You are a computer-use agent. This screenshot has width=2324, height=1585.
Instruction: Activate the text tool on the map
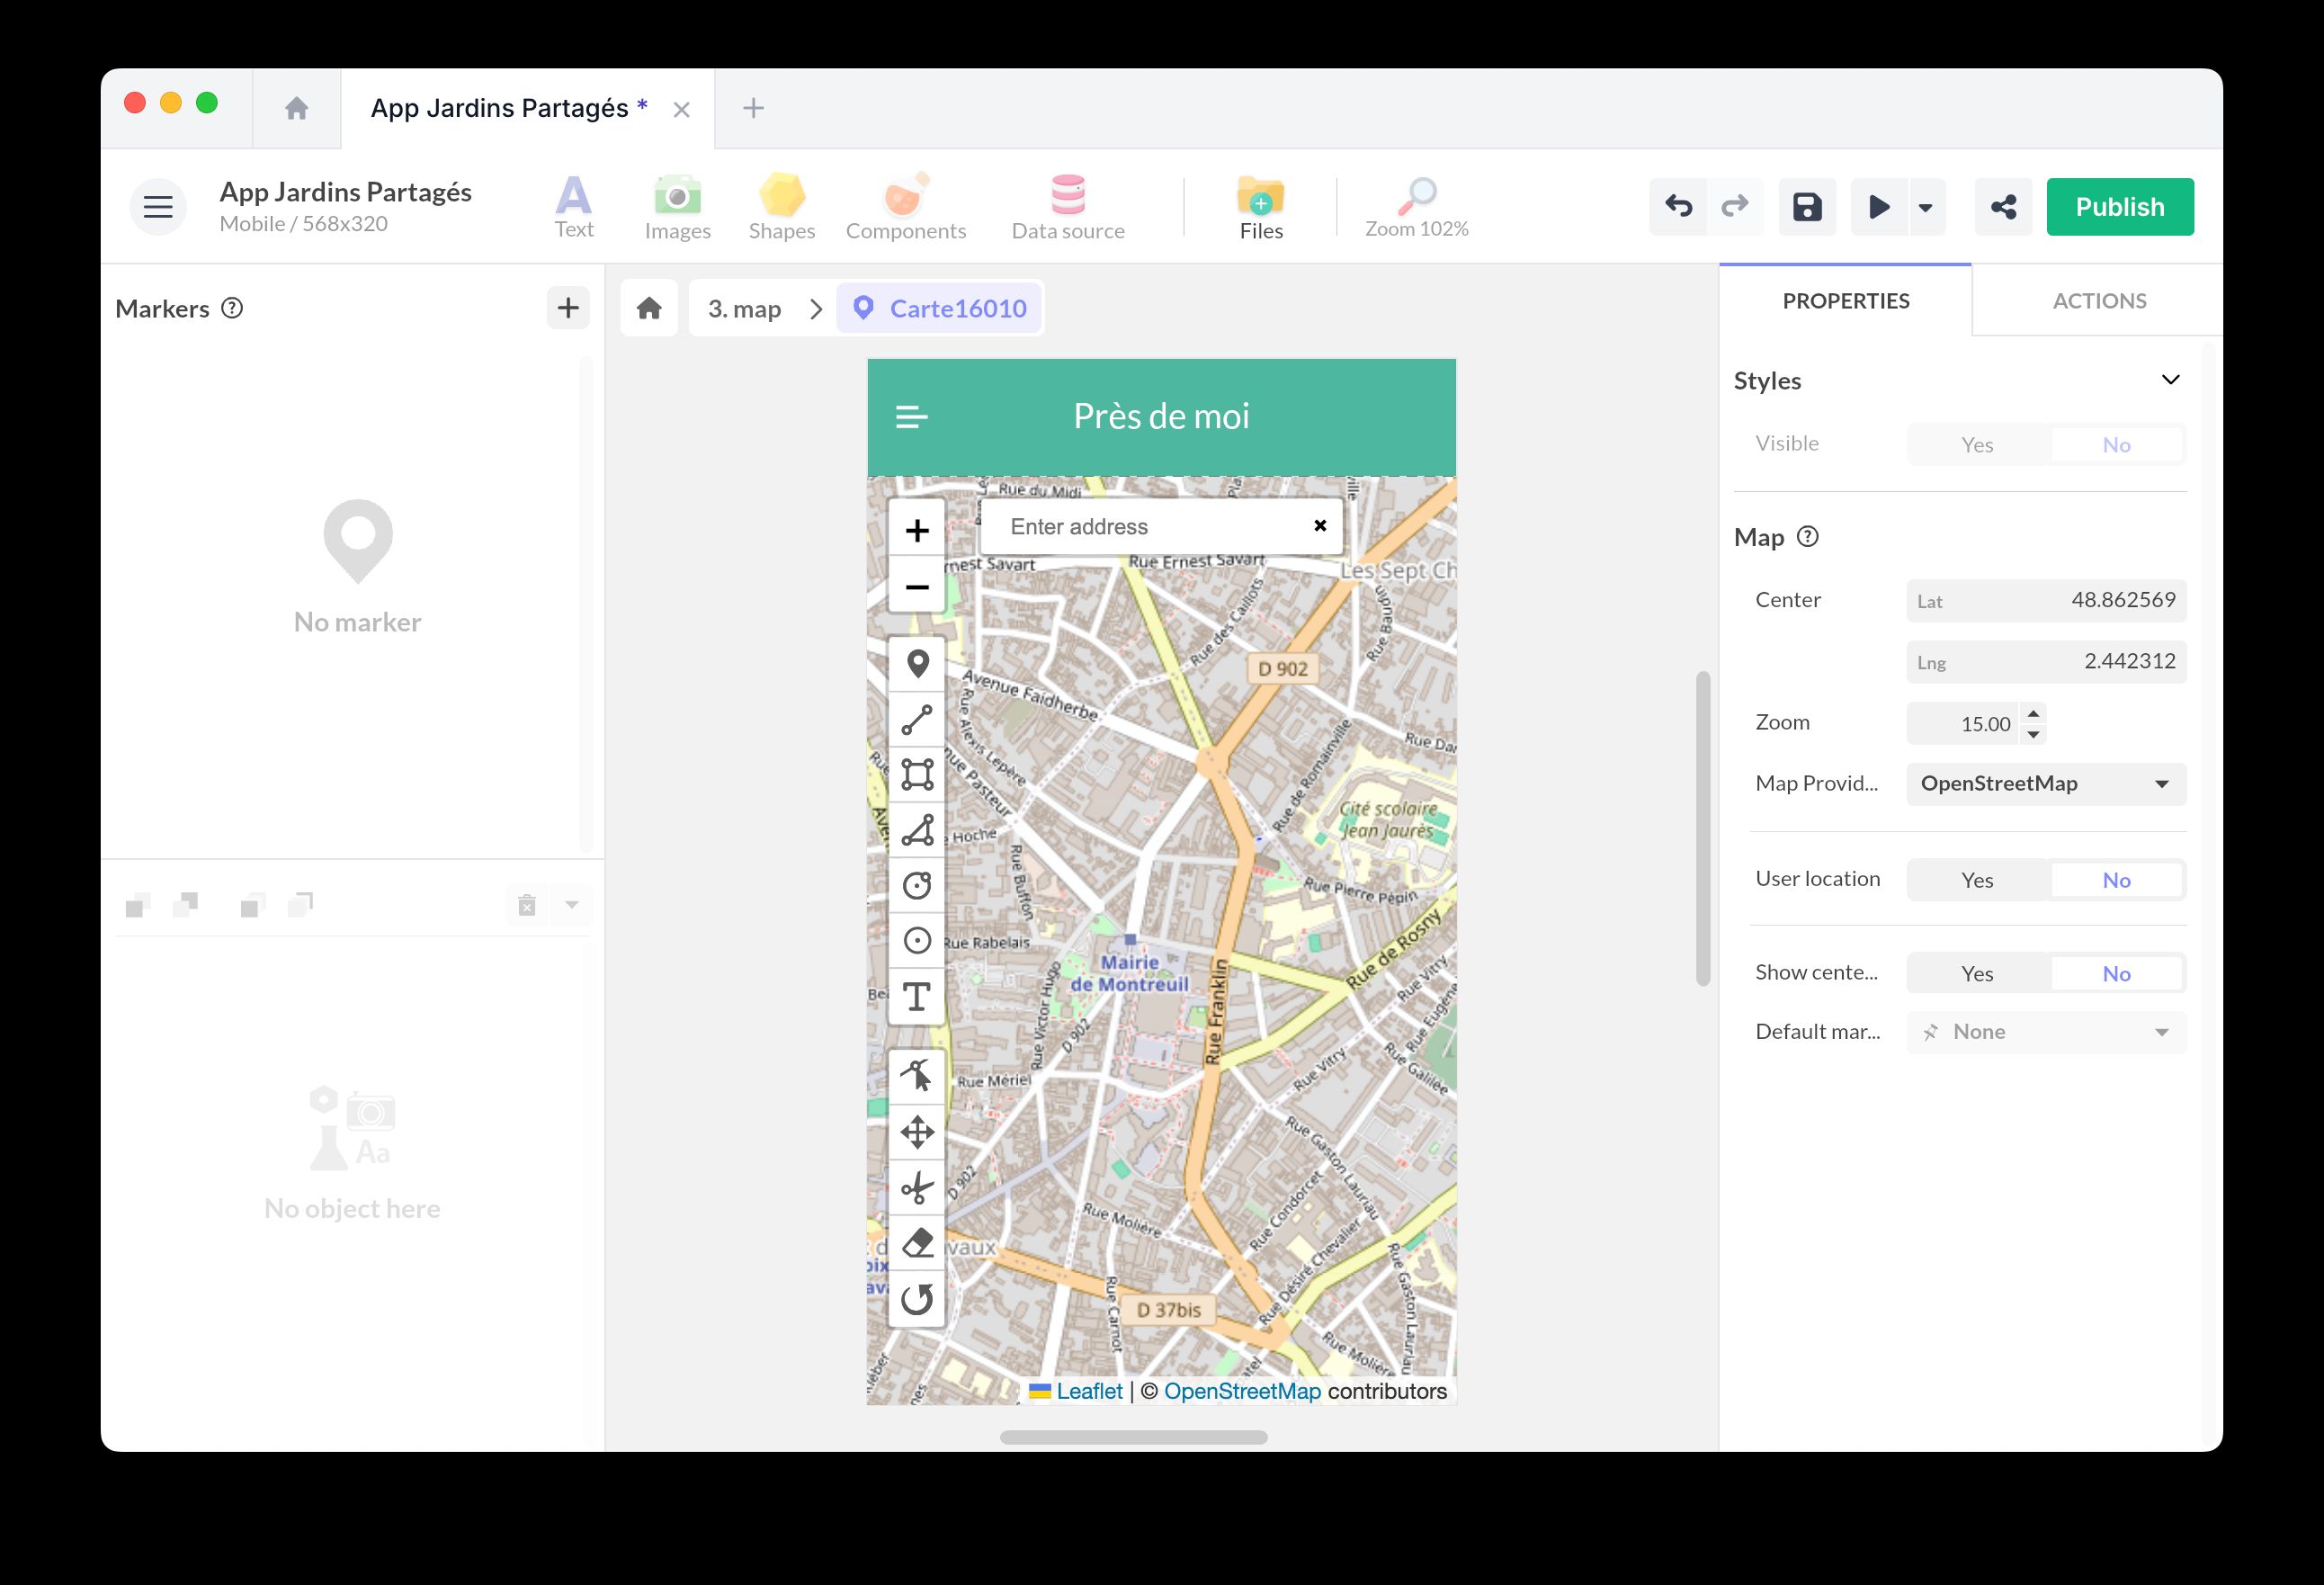tap(917, 995)
